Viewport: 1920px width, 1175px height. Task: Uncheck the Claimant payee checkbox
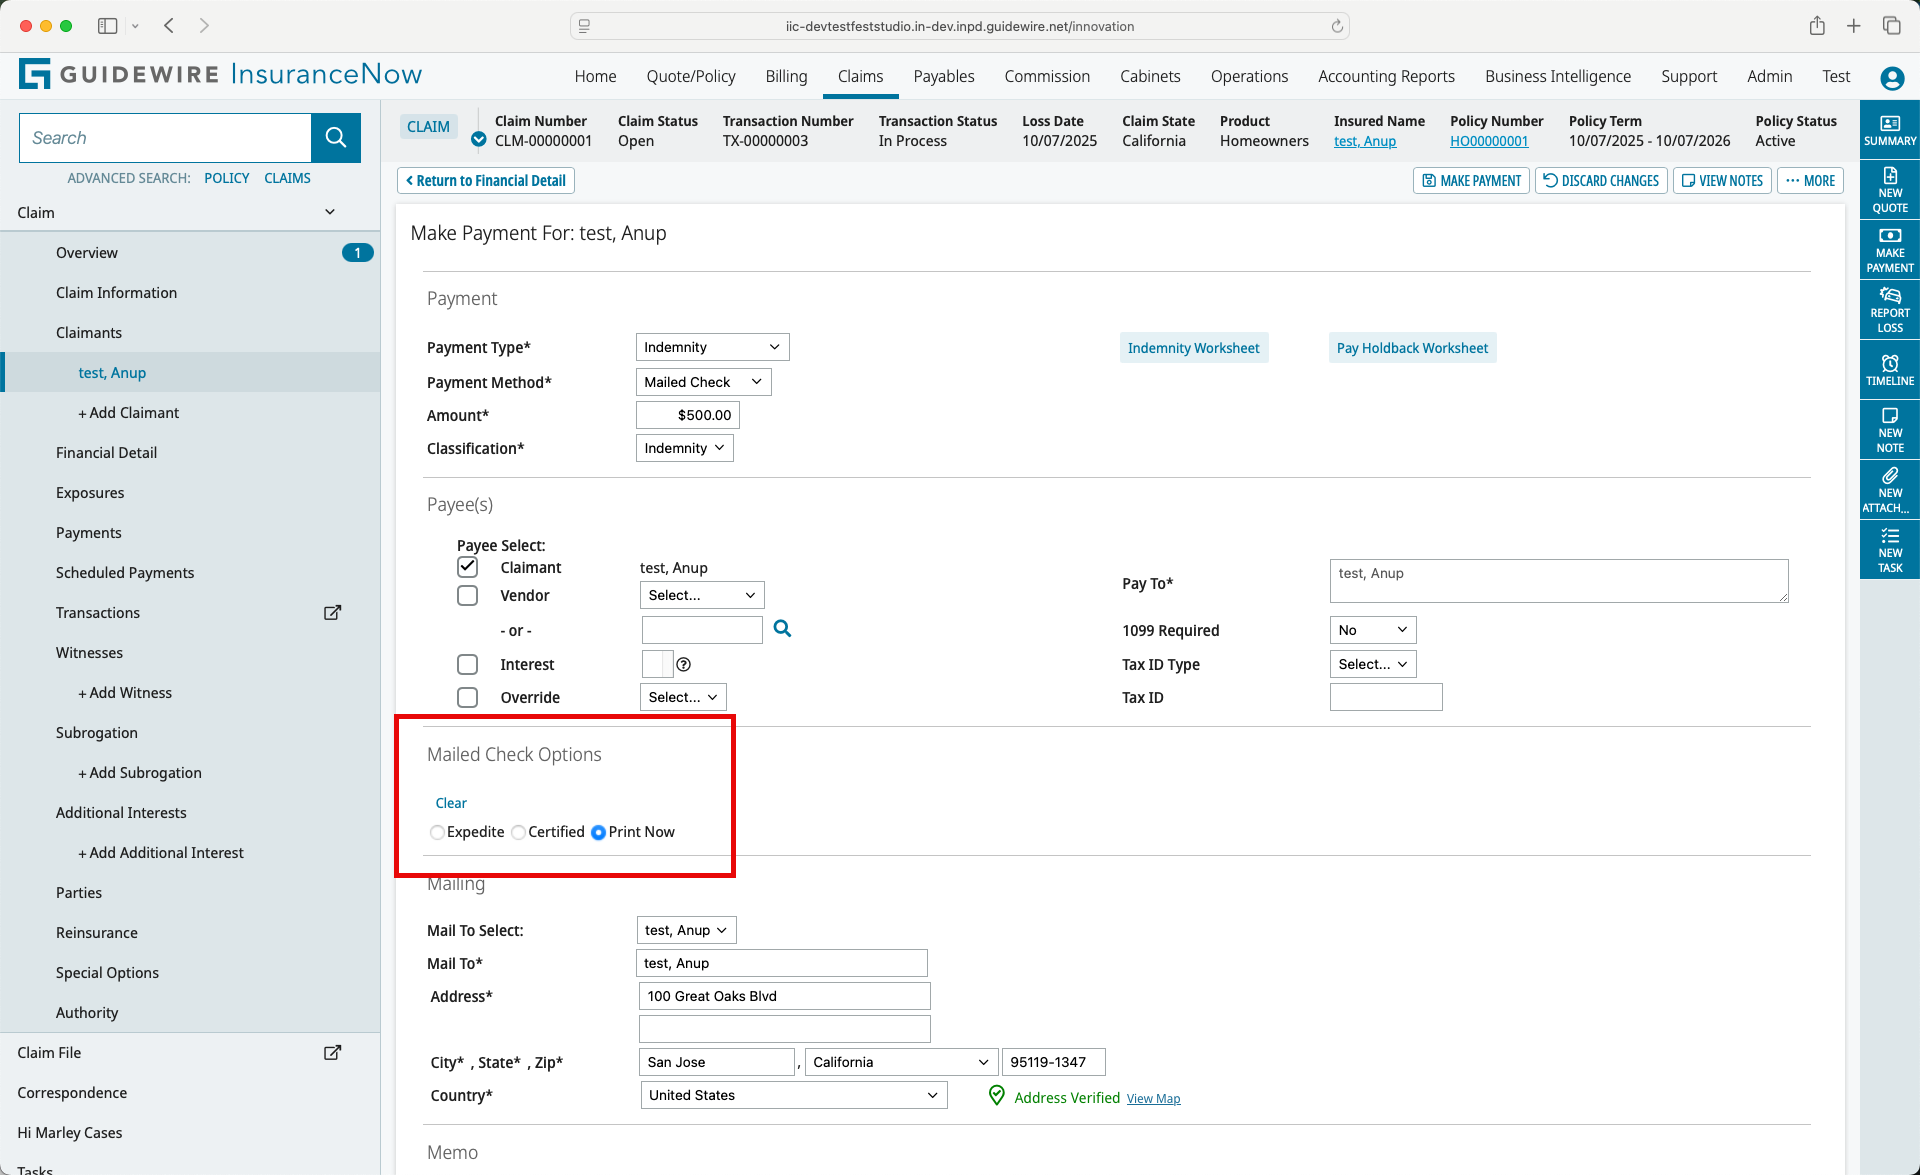tap(467, 567)
